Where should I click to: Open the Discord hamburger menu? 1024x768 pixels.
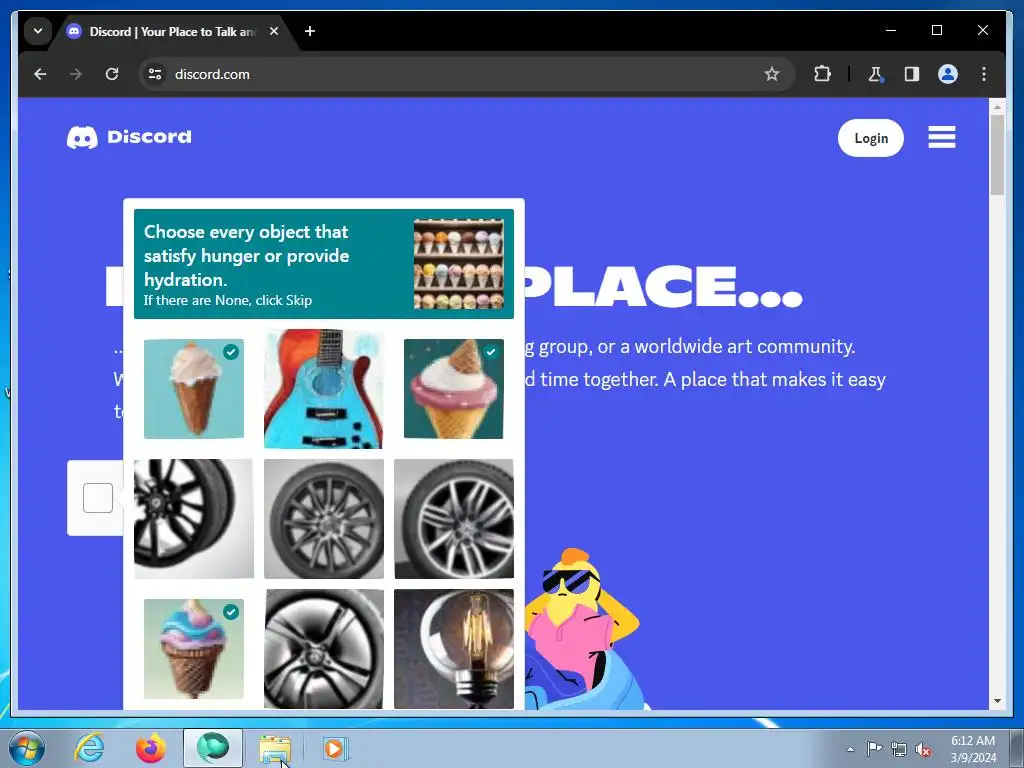pos(942,137)
